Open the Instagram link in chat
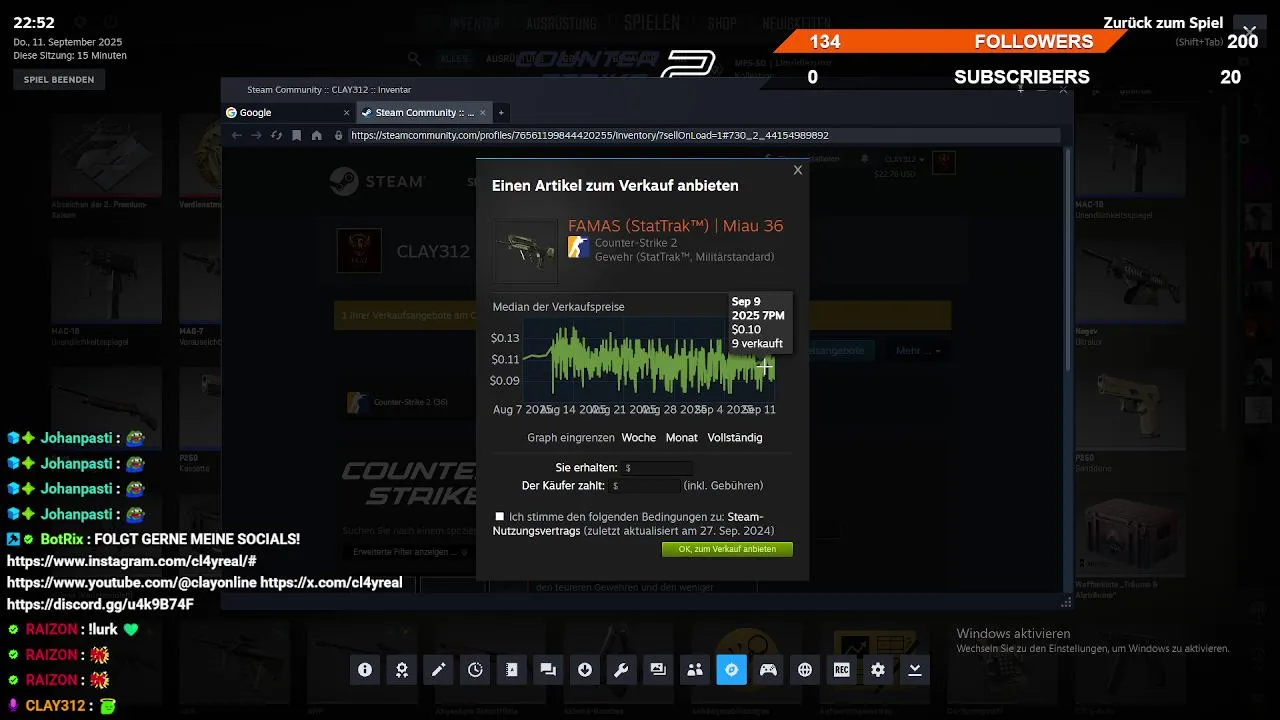The width and height of the screenshot is (1280, 720). pos(132,561)
